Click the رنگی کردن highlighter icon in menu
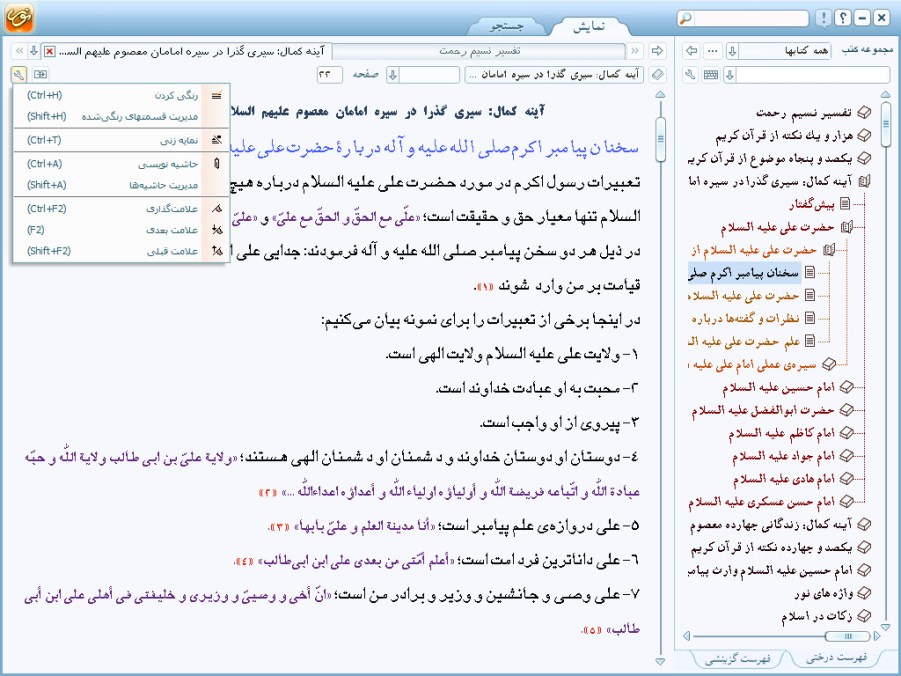This screenshot has height=676, width=901. point(217,95)
